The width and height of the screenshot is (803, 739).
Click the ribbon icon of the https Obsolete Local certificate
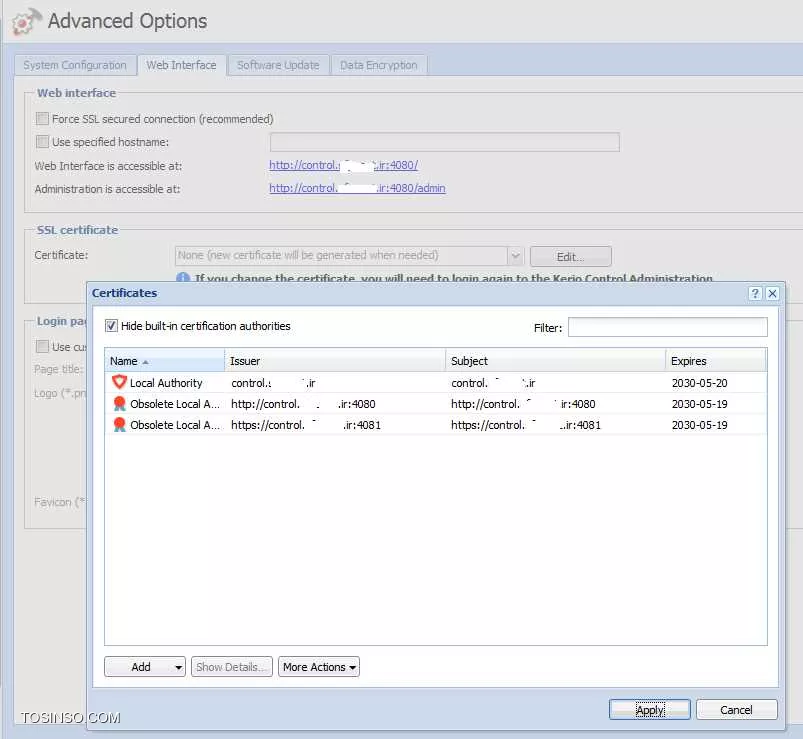pyautogui.click(x=119, y=425)
